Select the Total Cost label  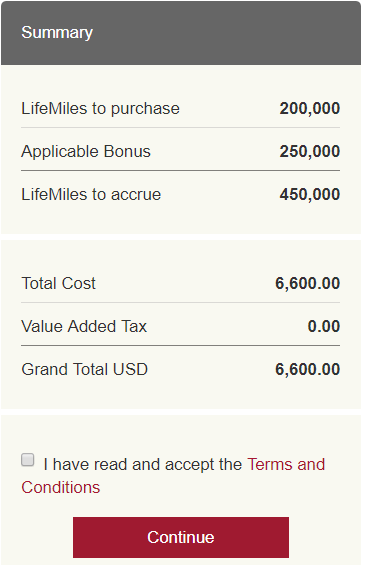pos(58,283)
